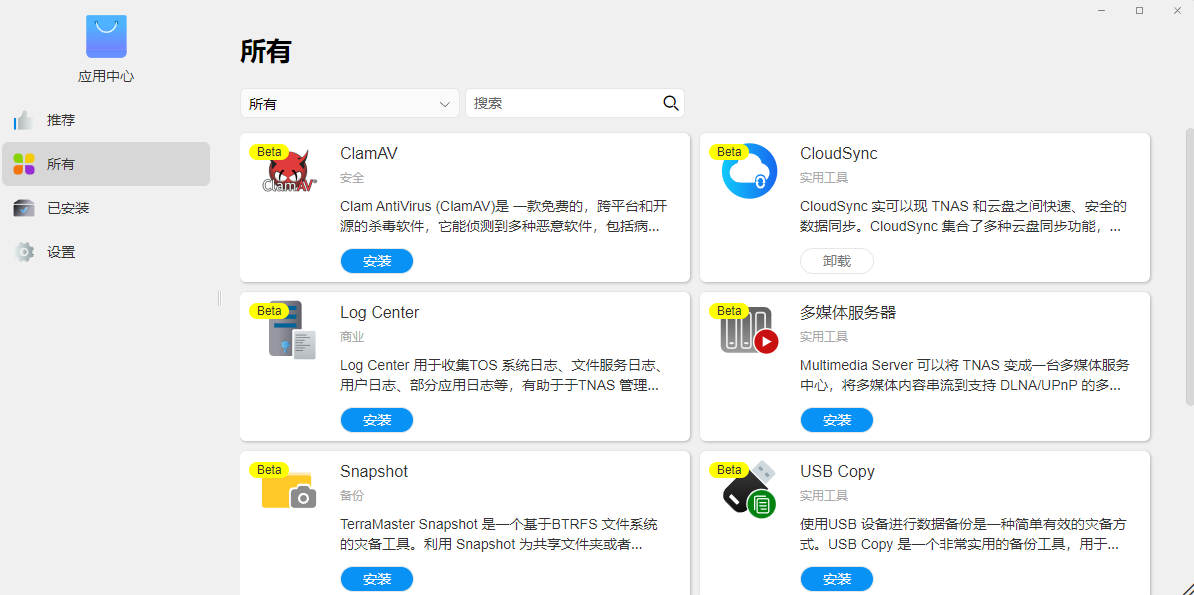Click the Beta badge on Snapshot
Viewport: 1194px width, 595px height.
pyautogui.click(x=269, y=469)
